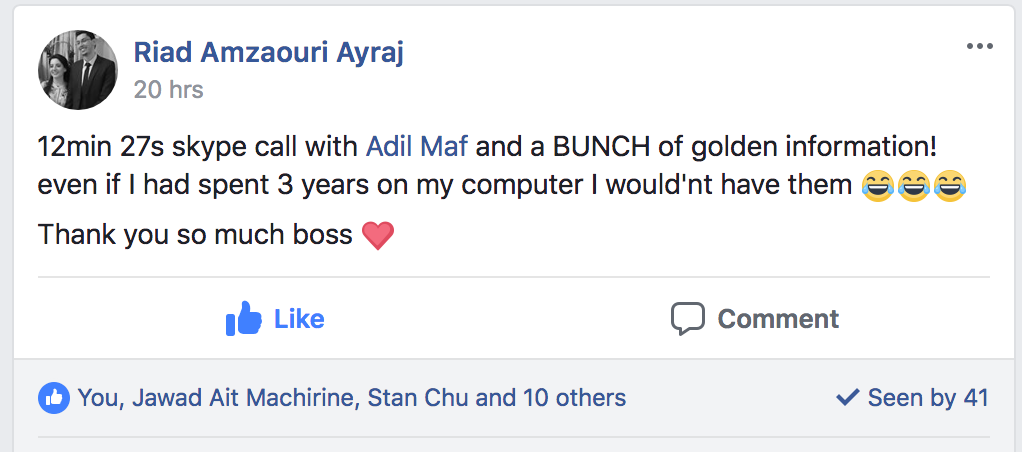
Task: Click the red heart emoji
Action: pyautogui.click(x=377, y=237)
